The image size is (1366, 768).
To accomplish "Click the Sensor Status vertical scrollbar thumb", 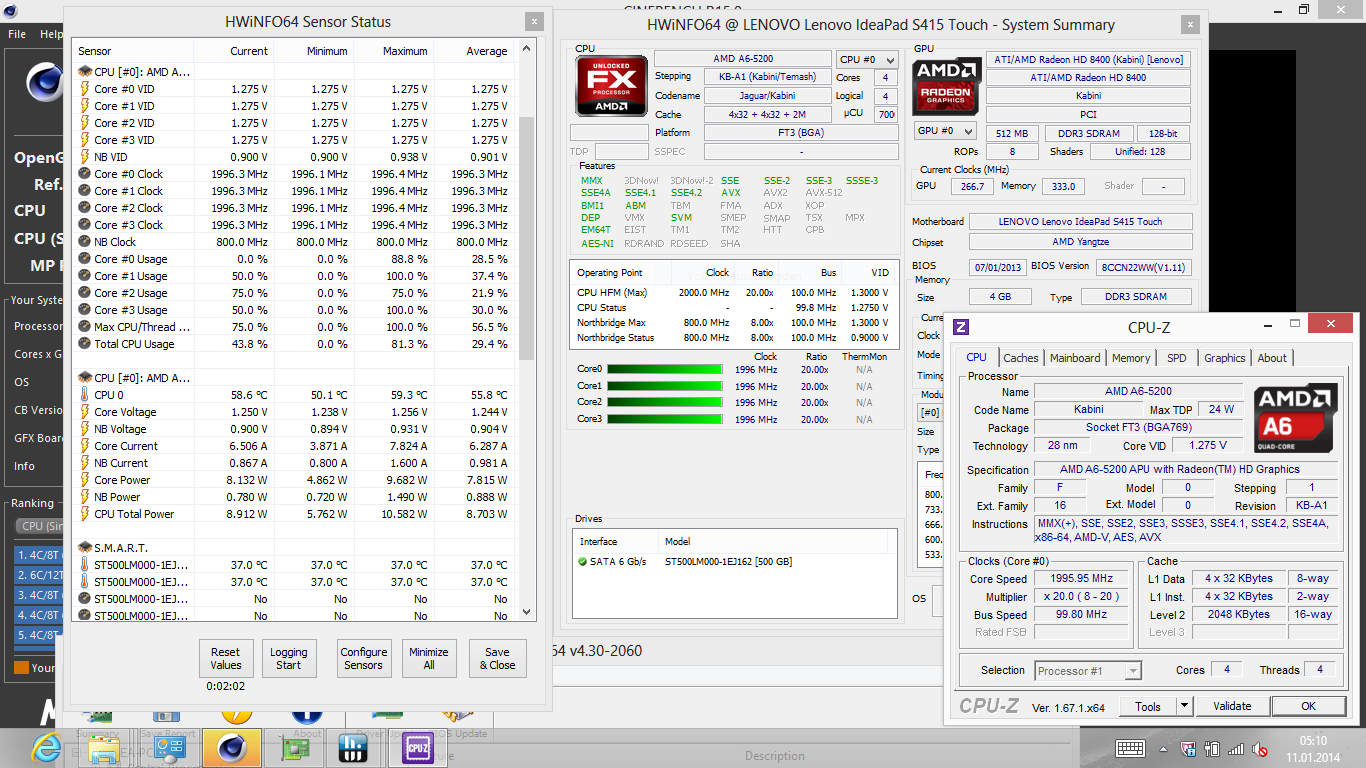I will coord(526,238).
